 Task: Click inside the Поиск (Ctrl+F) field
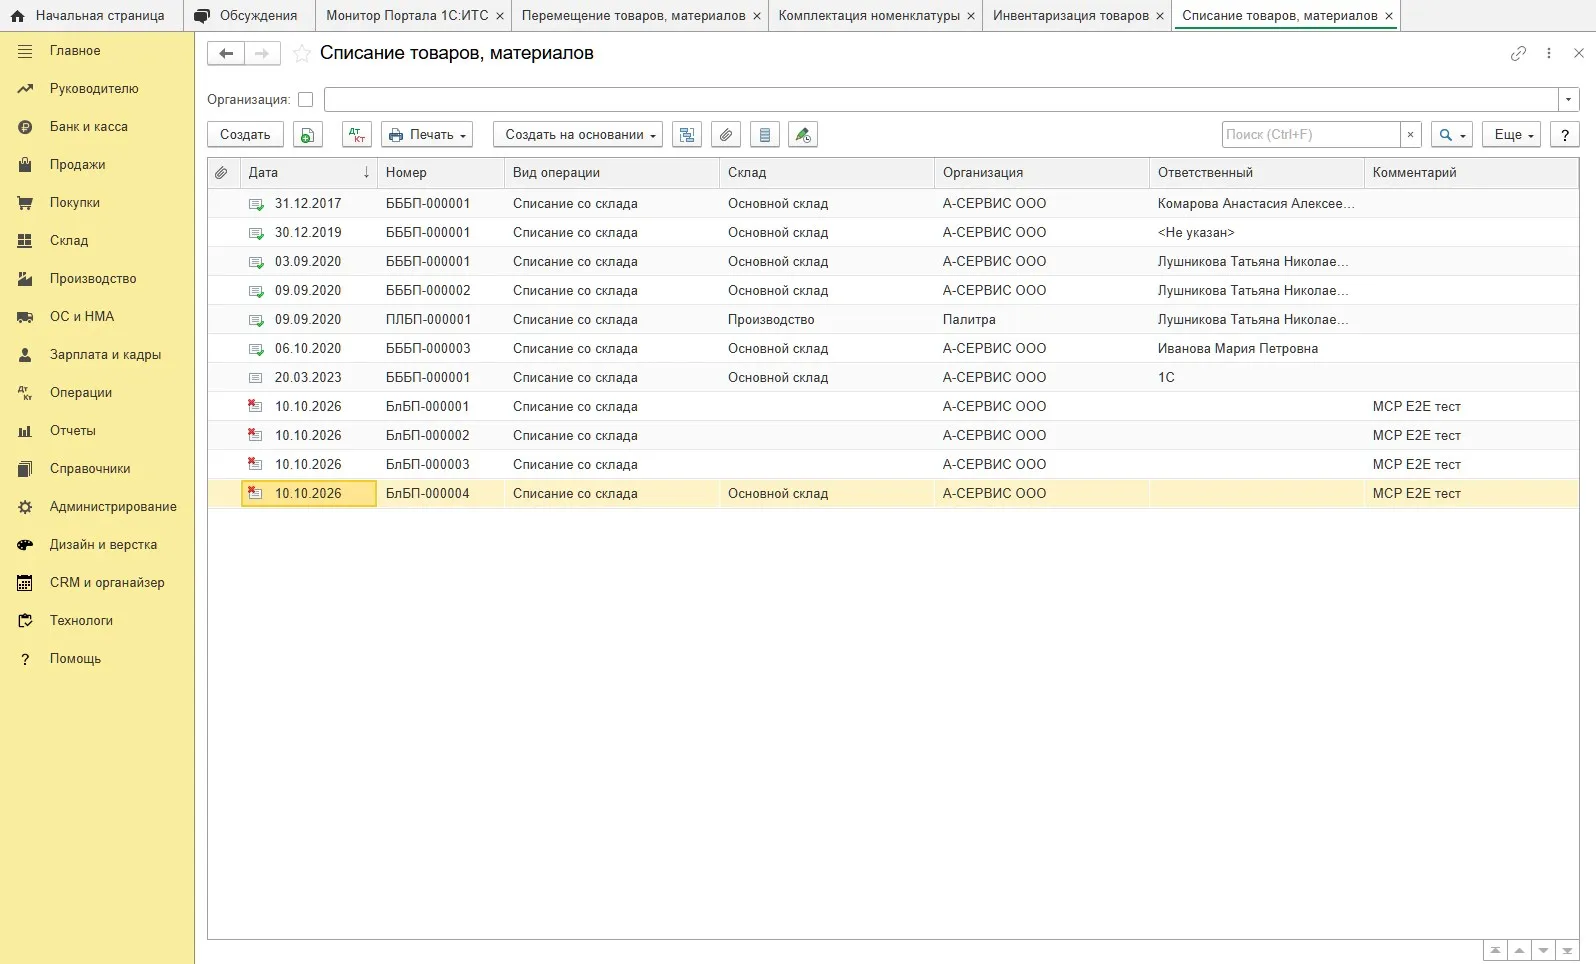coord(1311,135)
